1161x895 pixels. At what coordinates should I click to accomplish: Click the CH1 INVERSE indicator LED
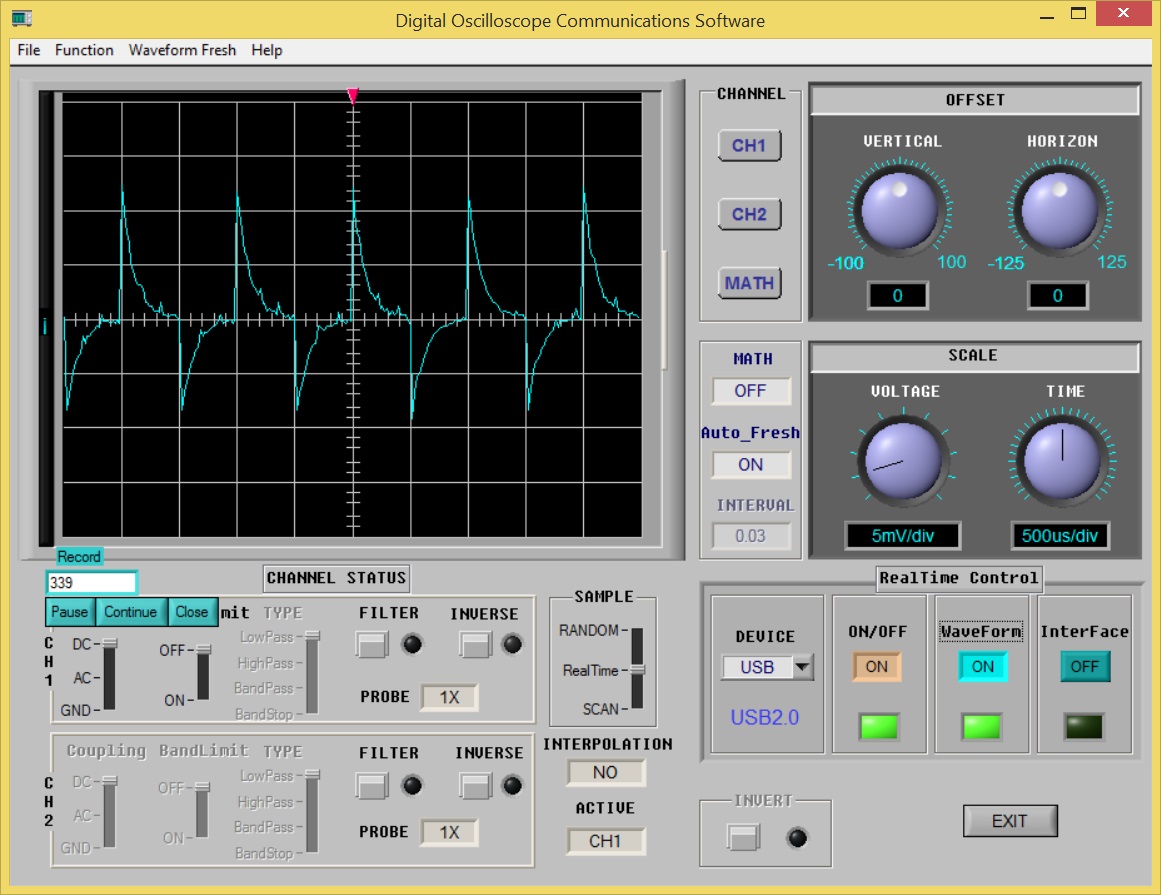tap(512, 644)
